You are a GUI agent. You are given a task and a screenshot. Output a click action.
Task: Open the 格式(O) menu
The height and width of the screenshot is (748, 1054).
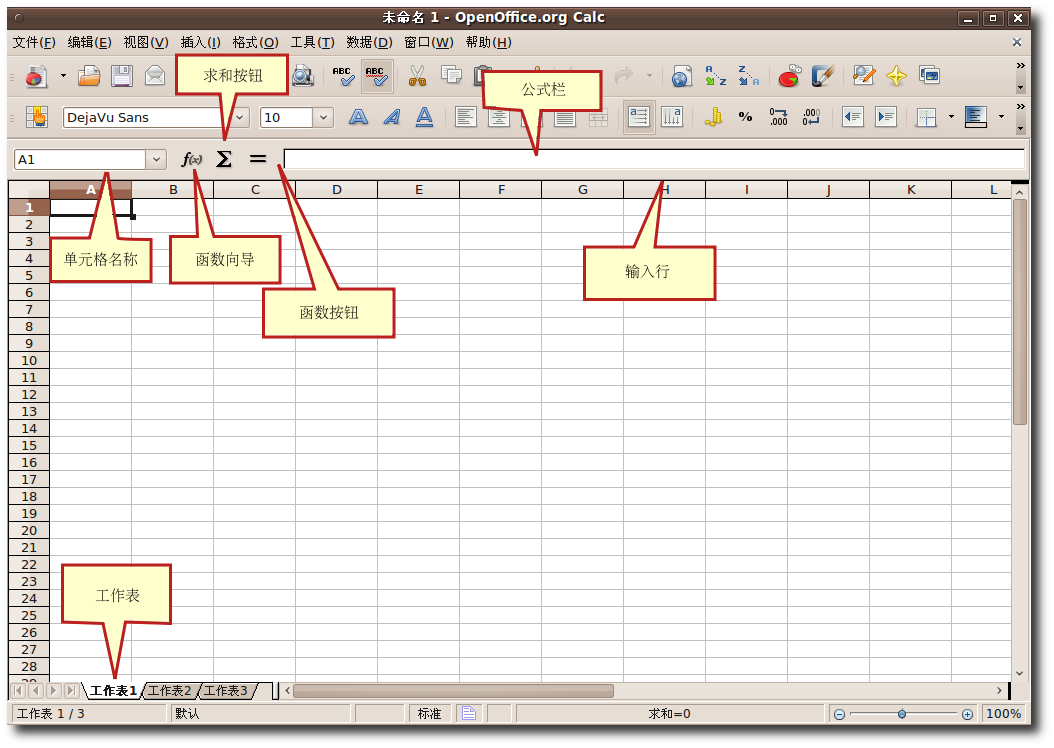click(x=255, y=42)
